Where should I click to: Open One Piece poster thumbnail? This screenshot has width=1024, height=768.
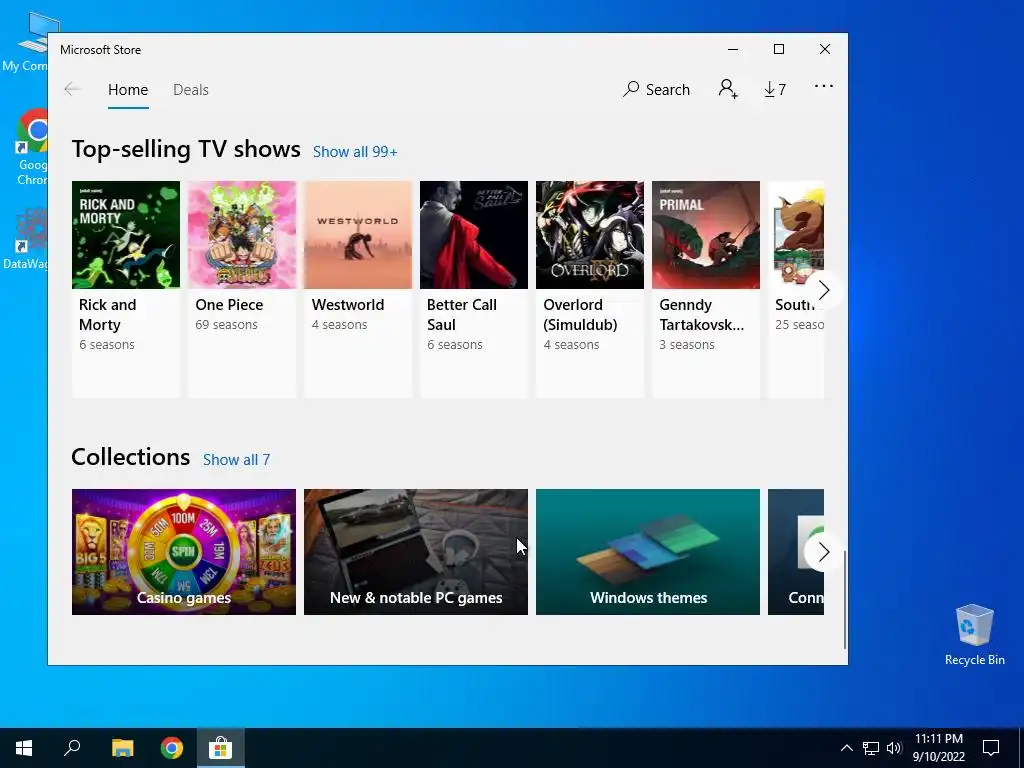(x=242, y=234)
